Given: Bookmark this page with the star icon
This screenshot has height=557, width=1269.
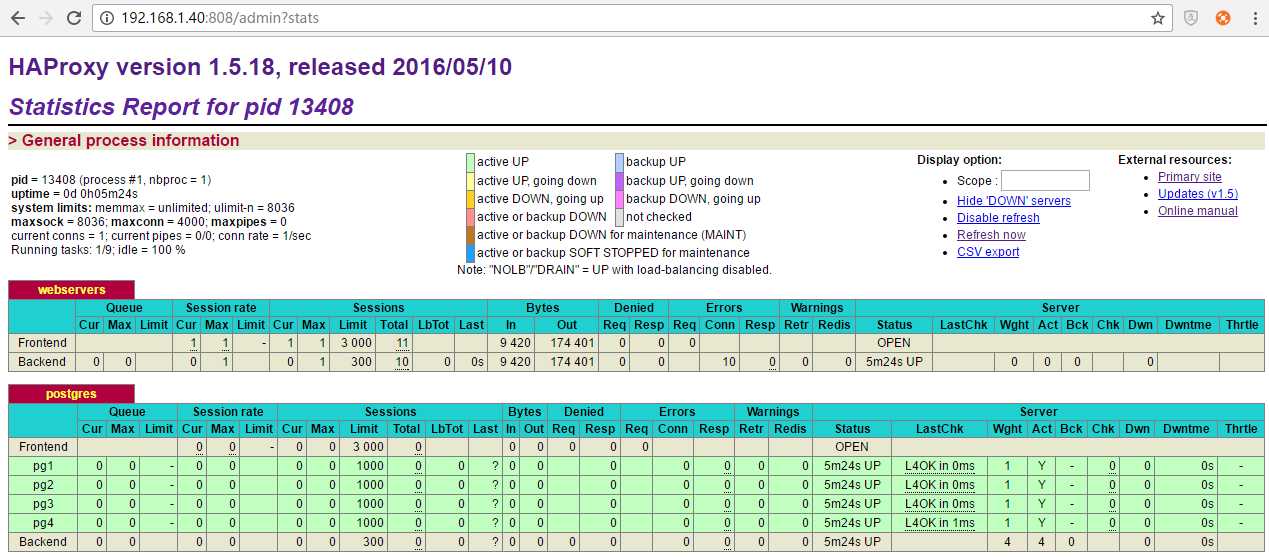Looking at the screenshot, I should (x=1157, y=18).
